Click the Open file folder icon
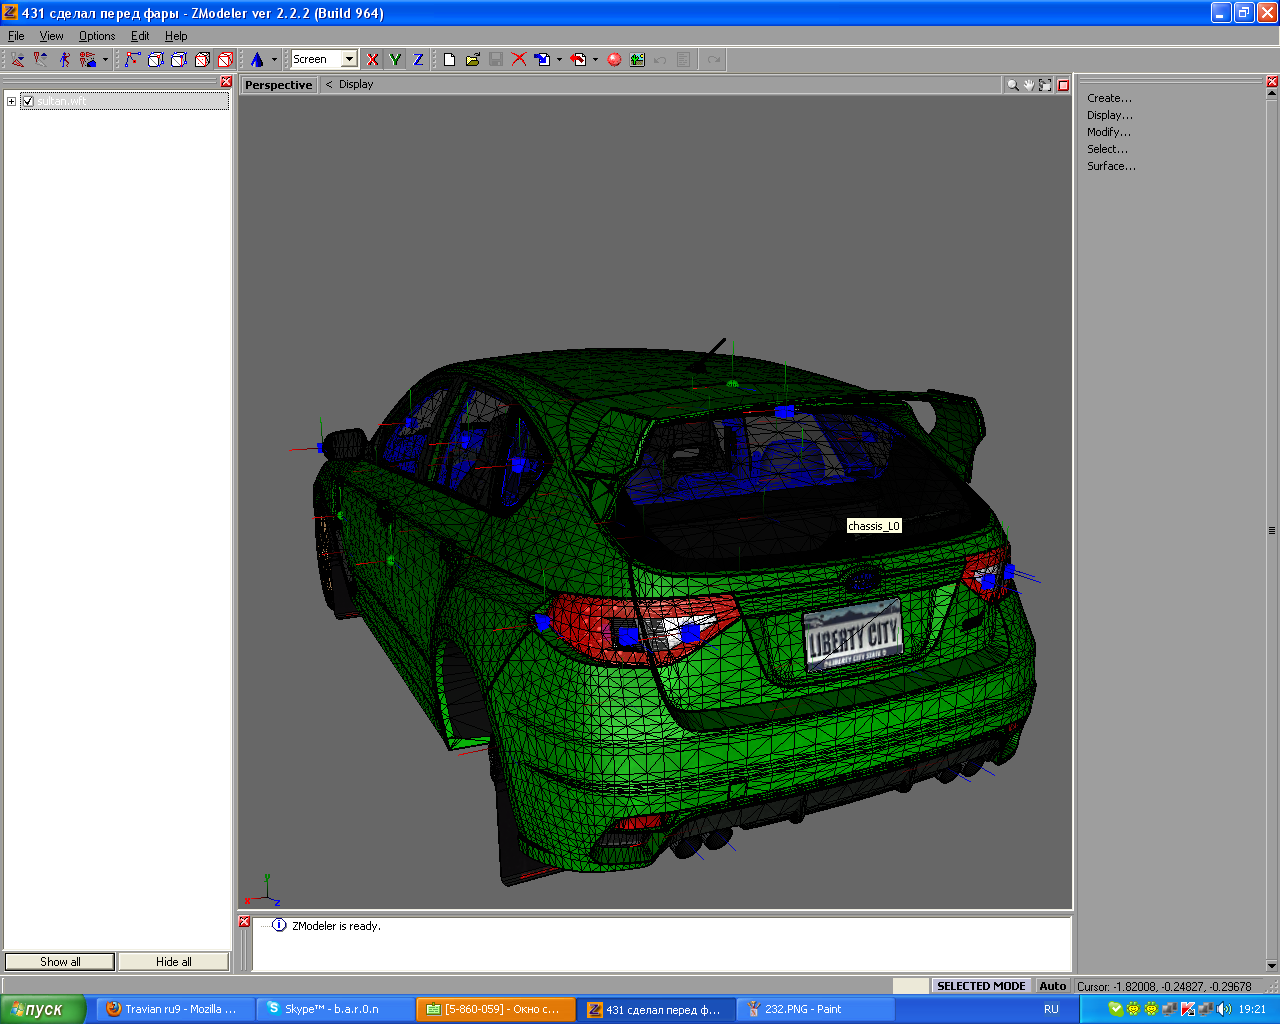This screenshot has width=1280, height=1024. (473, 60)
